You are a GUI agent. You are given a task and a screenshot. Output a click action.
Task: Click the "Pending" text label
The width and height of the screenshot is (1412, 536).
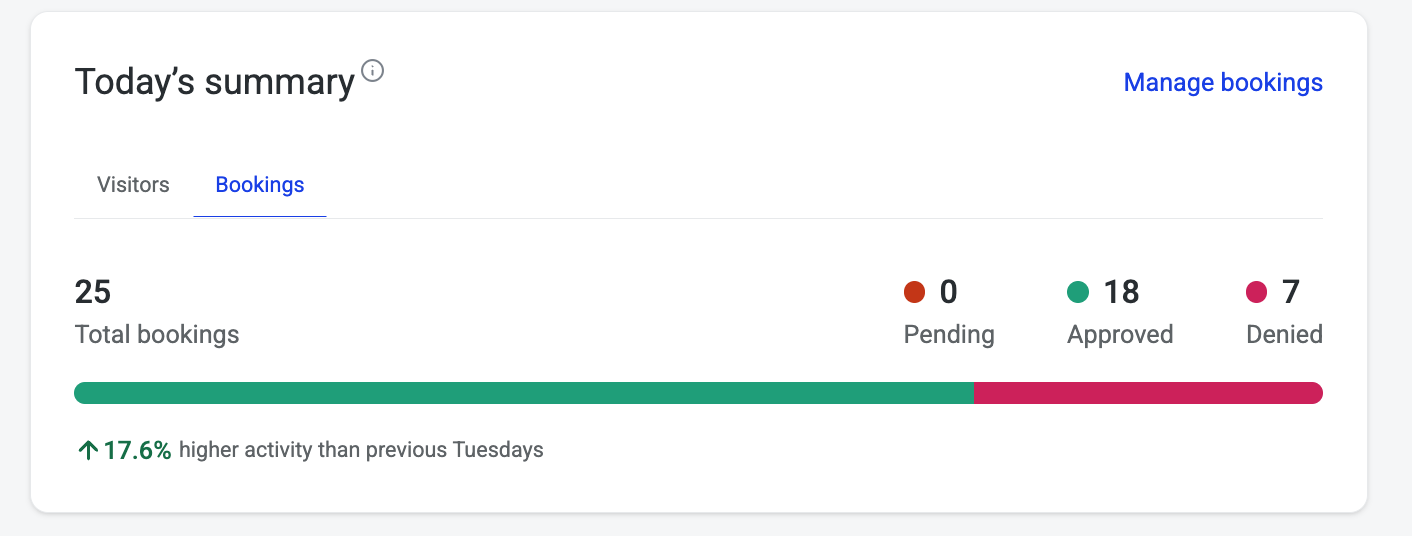(x=949, y=334)
